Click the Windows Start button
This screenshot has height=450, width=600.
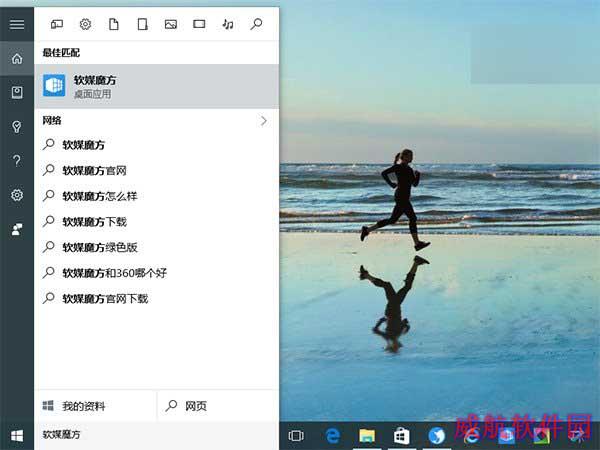point(17,435)
